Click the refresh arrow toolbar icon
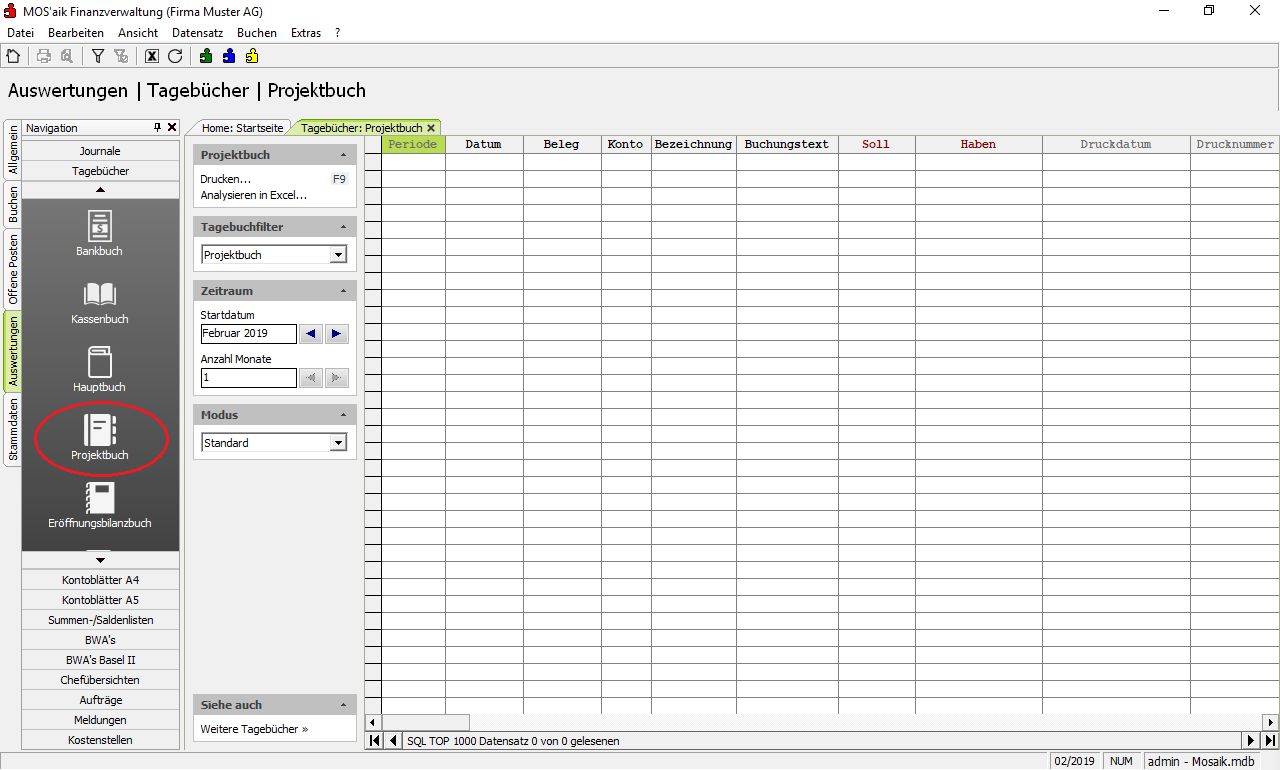This screenshot has width=1280, height=770. tap(175, 57)
